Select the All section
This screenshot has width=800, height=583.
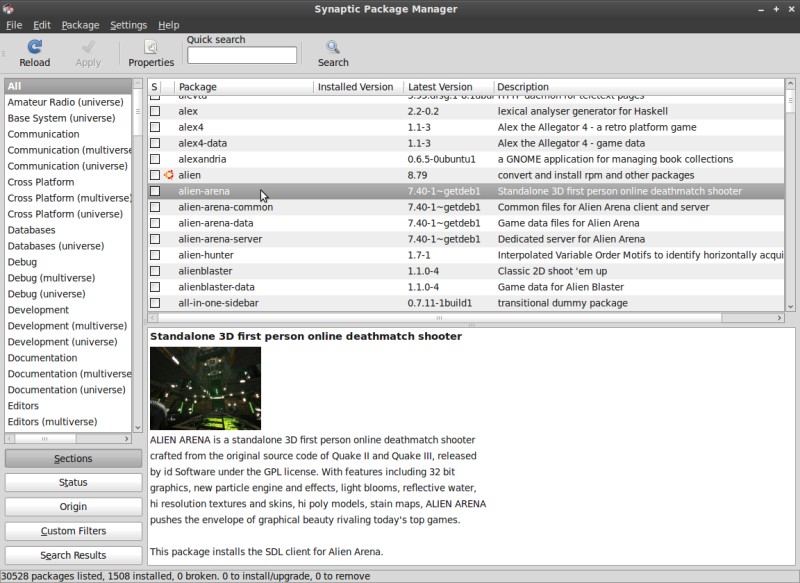tap(68, 86)
